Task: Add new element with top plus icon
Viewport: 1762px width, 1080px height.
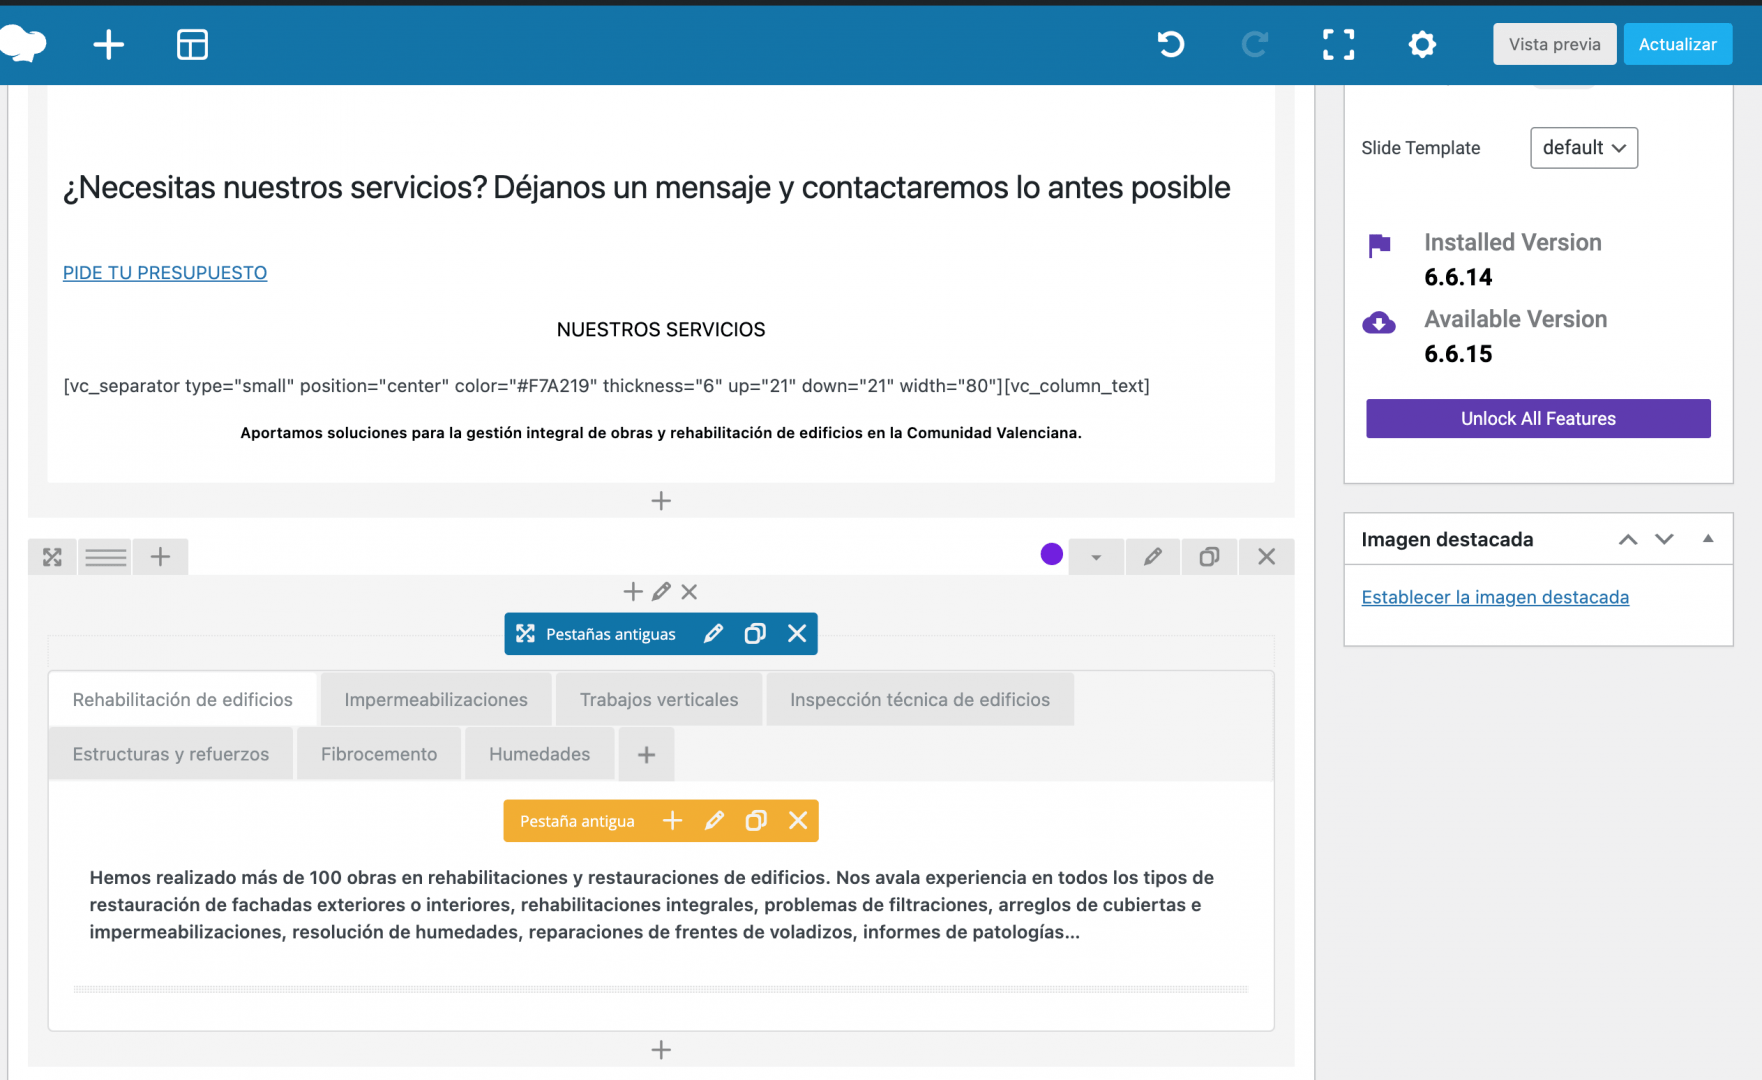Action: point(108,44)
